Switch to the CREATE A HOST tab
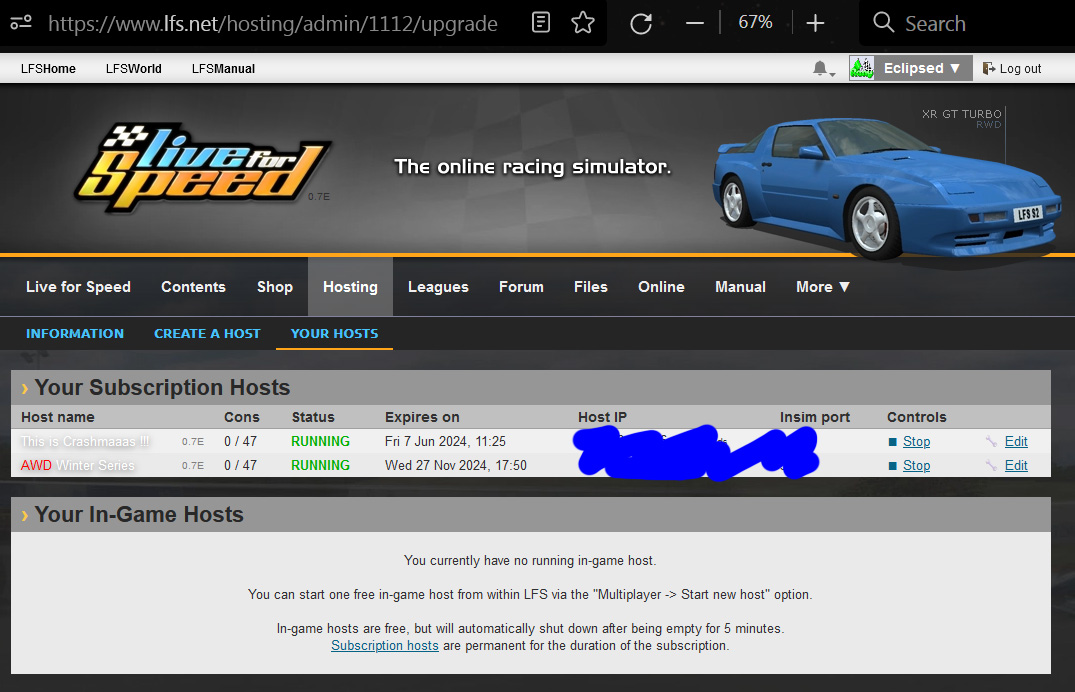Screen dimensions: 1075x692 [207, 333]
